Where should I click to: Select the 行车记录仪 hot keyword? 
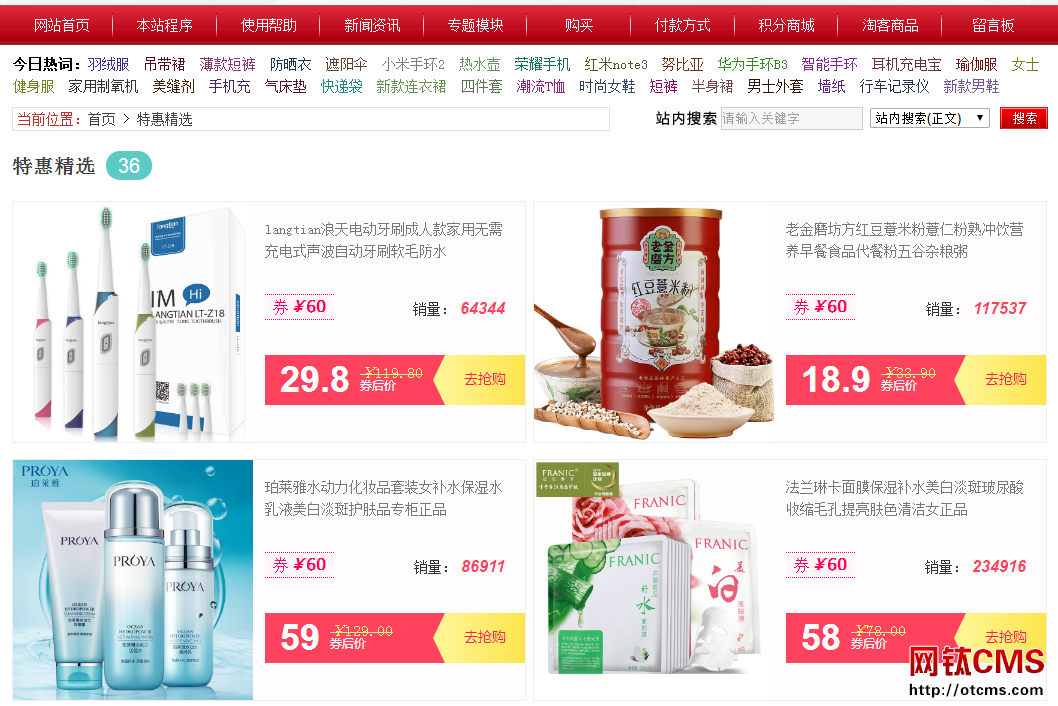click(894, 86)
